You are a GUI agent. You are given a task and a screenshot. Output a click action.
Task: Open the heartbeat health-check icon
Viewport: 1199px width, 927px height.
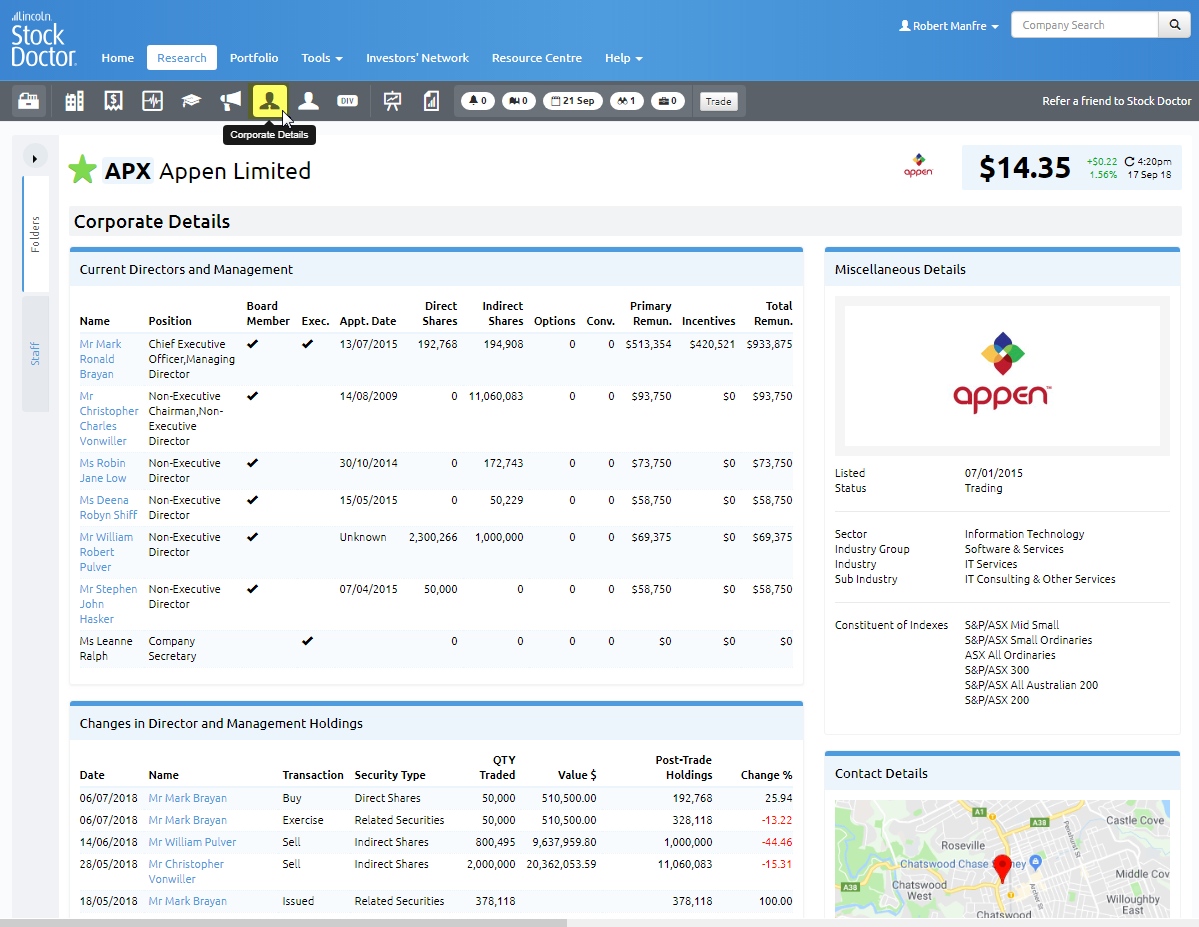(x=152, y=101)
